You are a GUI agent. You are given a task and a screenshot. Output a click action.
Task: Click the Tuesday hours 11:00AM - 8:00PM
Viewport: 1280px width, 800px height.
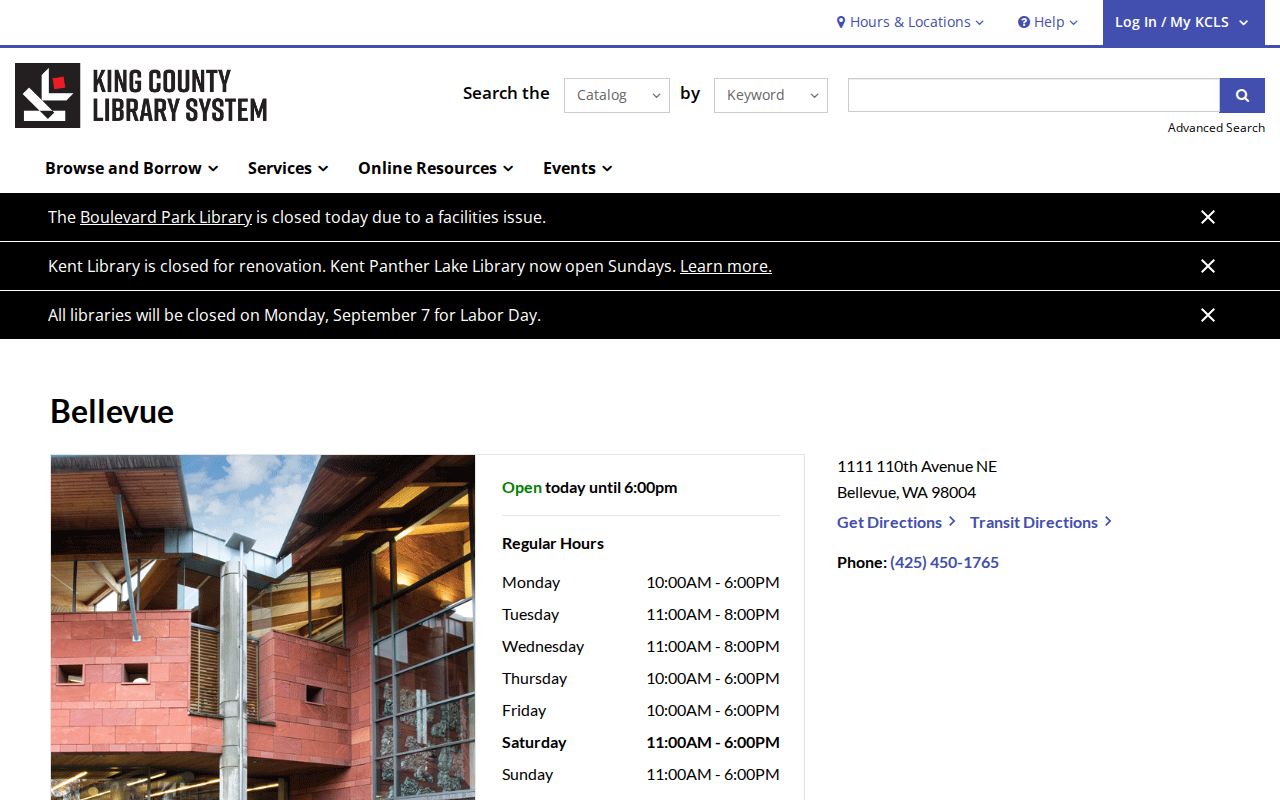click(x=713, y=614)
